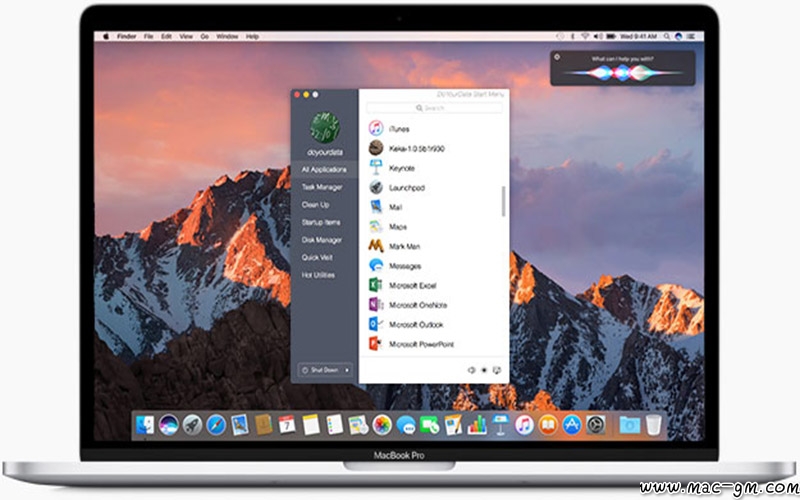800x500 pixels.
Task: Click the Wi-Fi status icon
Action: pos(585,36)
